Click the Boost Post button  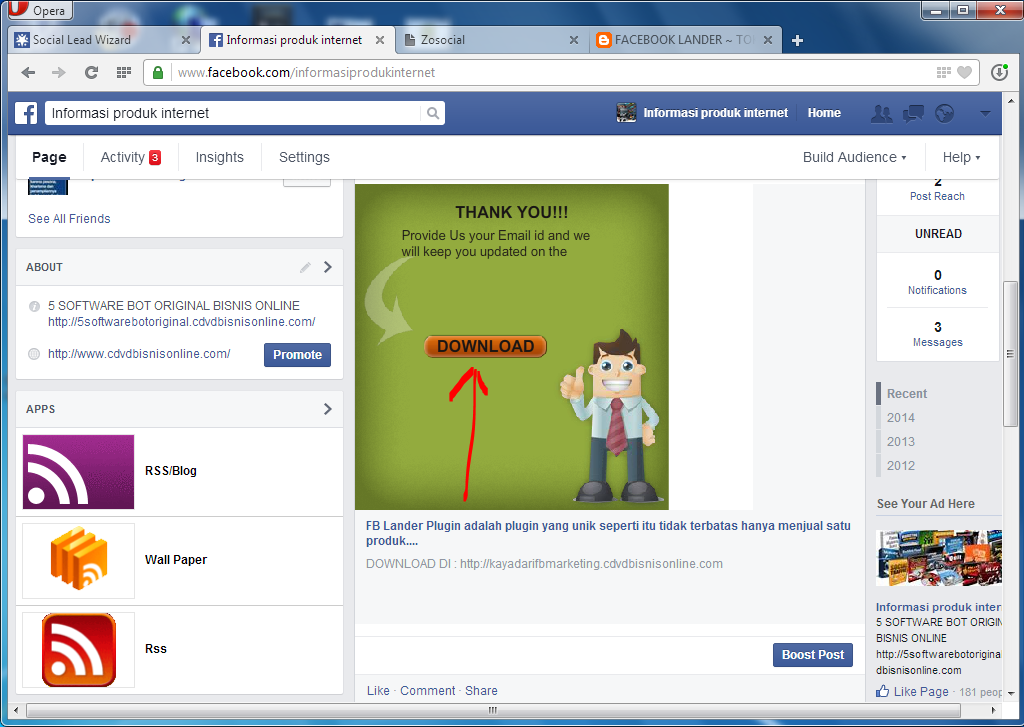coord(812,654)
